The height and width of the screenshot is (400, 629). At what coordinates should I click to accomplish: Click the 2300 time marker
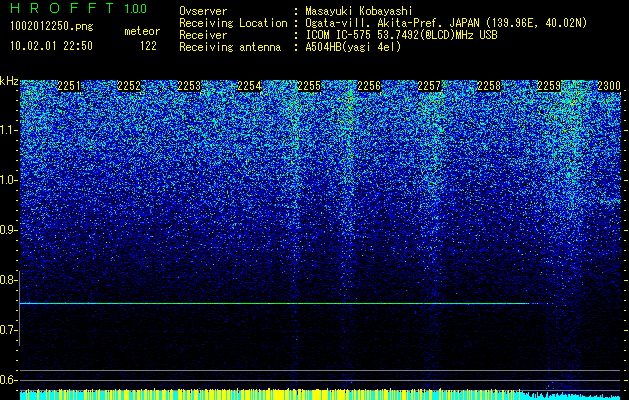(609, 86)
